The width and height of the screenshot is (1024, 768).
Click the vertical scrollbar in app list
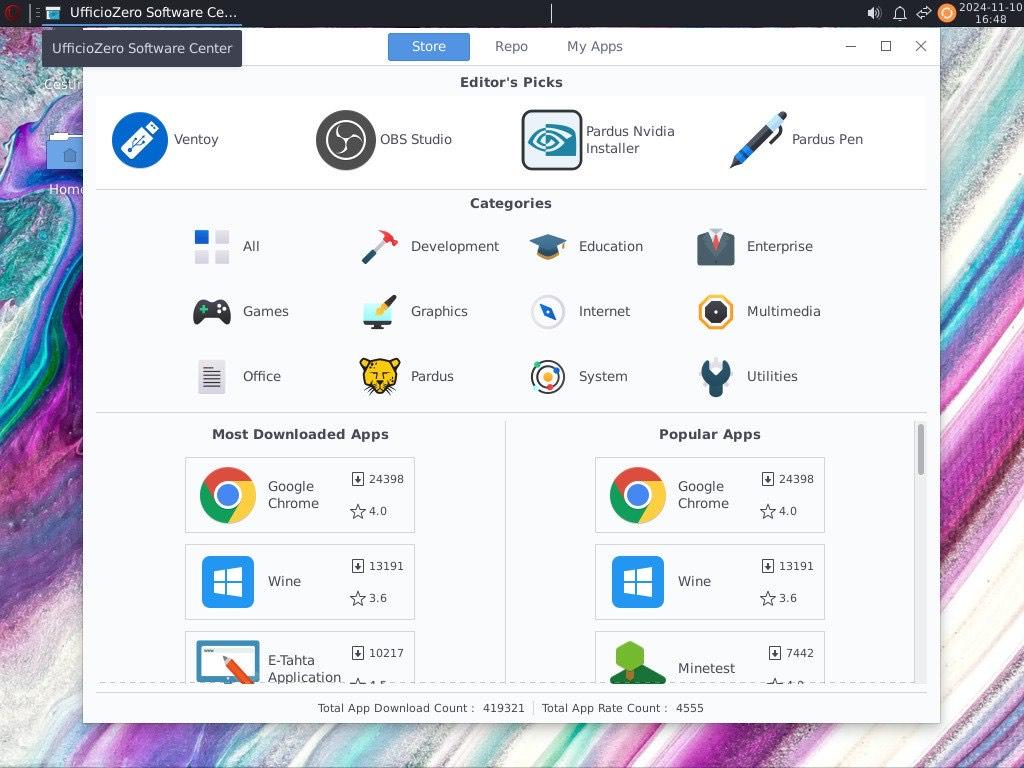[x=920, y=450]
